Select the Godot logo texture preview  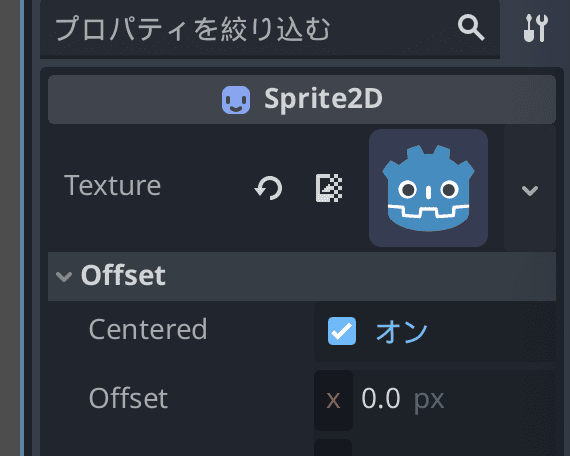[x=428, y=188]
